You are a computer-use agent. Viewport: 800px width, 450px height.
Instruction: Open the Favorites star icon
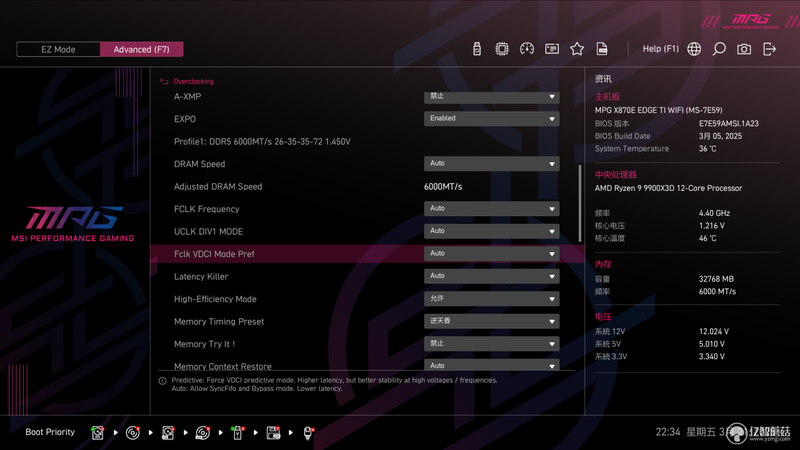tap(577, 49)
